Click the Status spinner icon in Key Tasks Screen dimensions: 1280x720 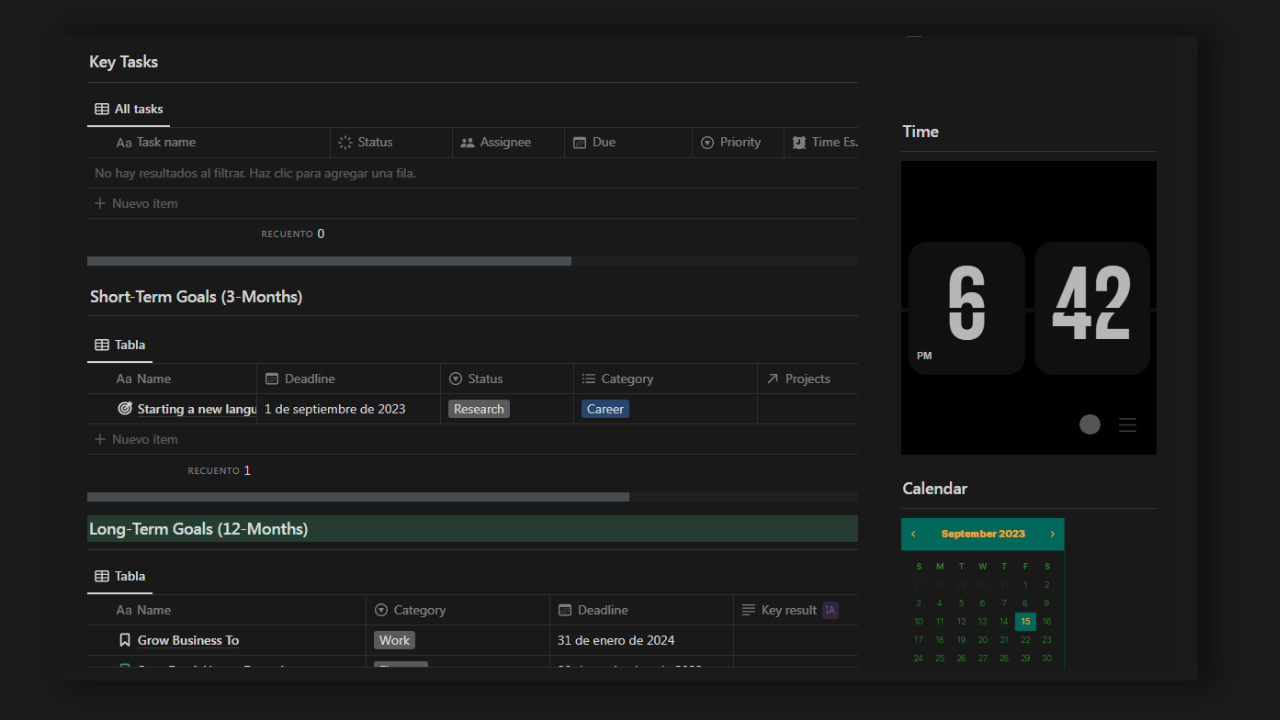pyautogui.click(x=345, y=142)
